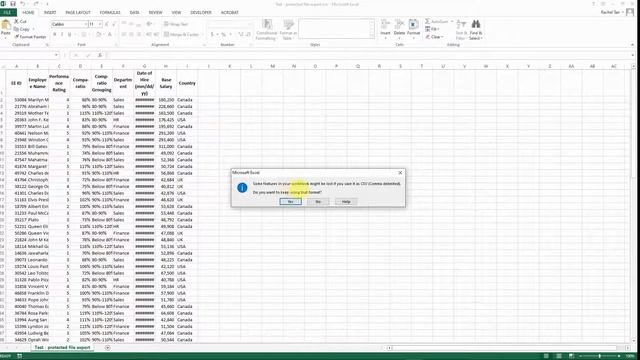Screen dimensions: 640x360
Task: Toggle Wrap Text
Action: [176, 24]
